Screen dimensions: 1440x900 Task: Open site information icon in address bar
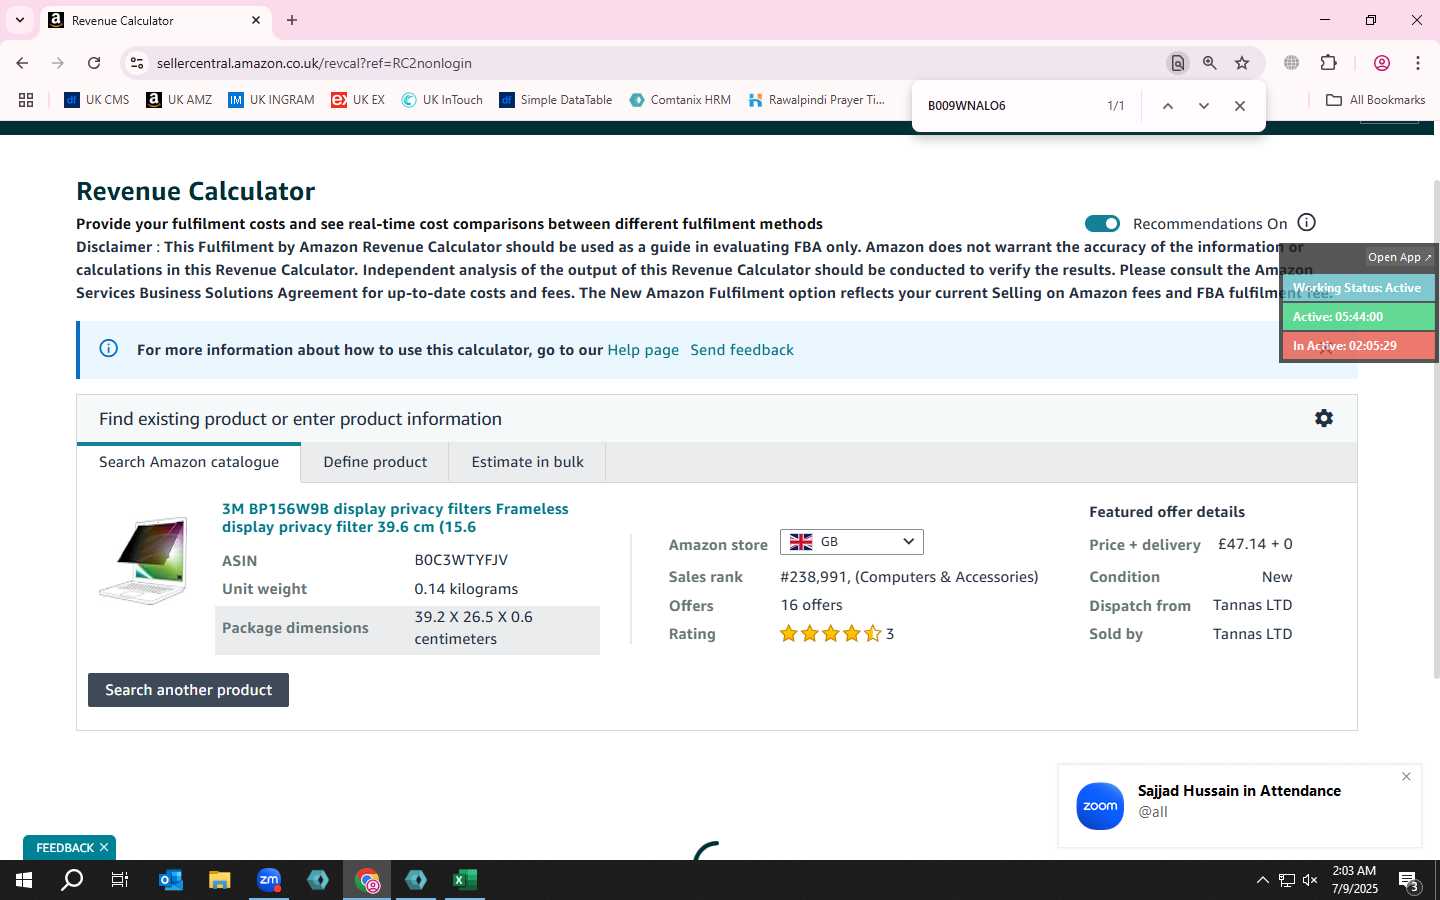click(137, 63)
